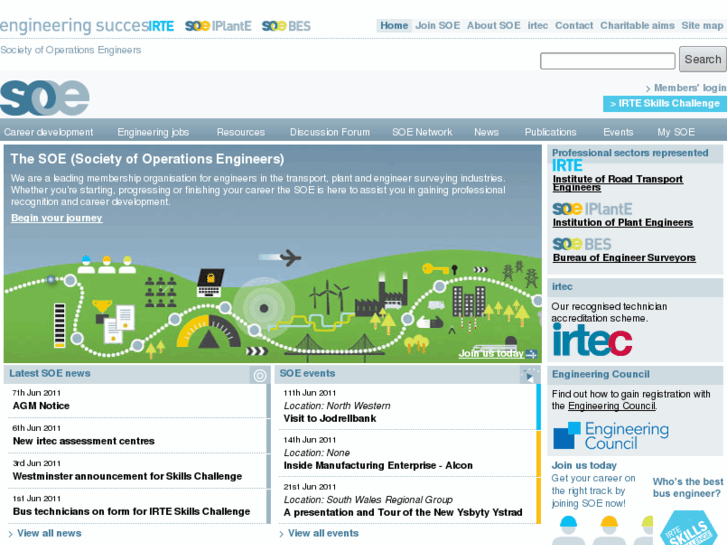Click the laptop padlock icon in banner
Viewport: 727px width, 545px height.
(210, 282)
